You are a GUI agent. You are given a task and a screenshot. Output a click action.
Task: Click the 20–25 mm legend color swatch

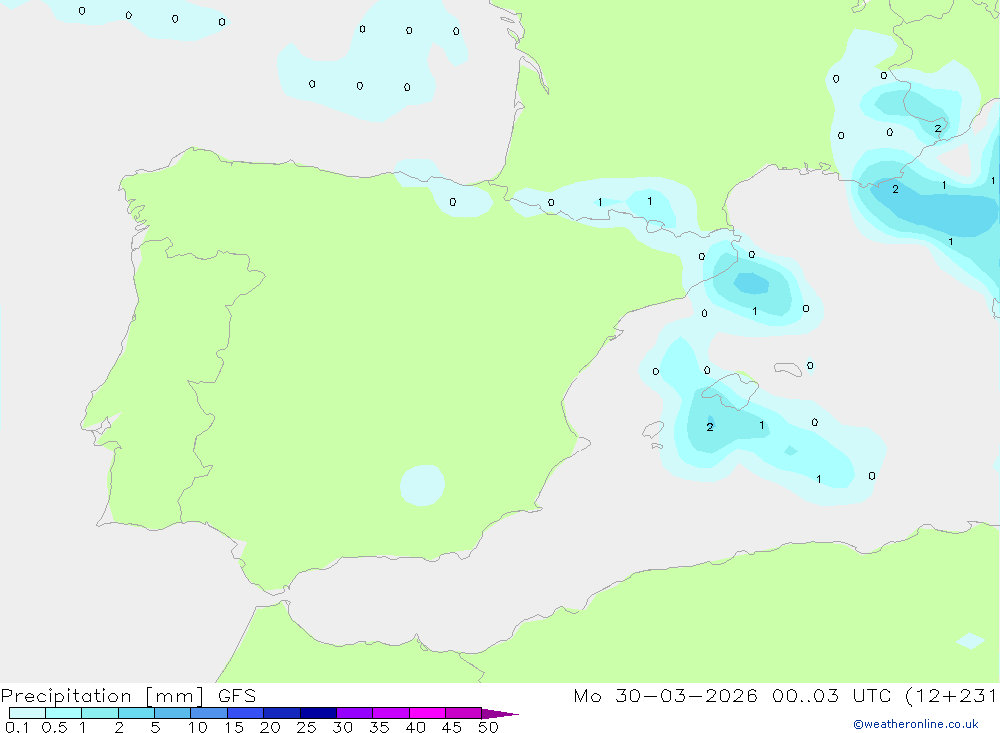click(281, 713)
